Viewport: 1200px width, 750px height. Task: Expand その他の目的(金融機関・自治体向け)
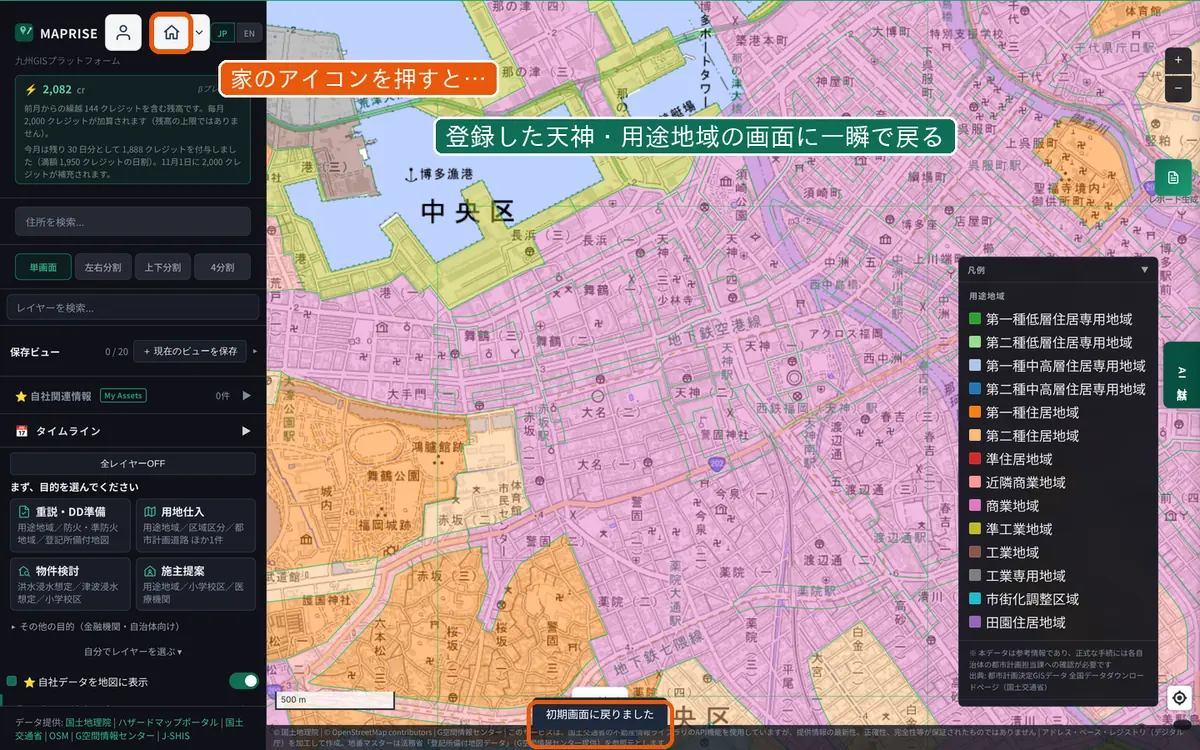95,627
